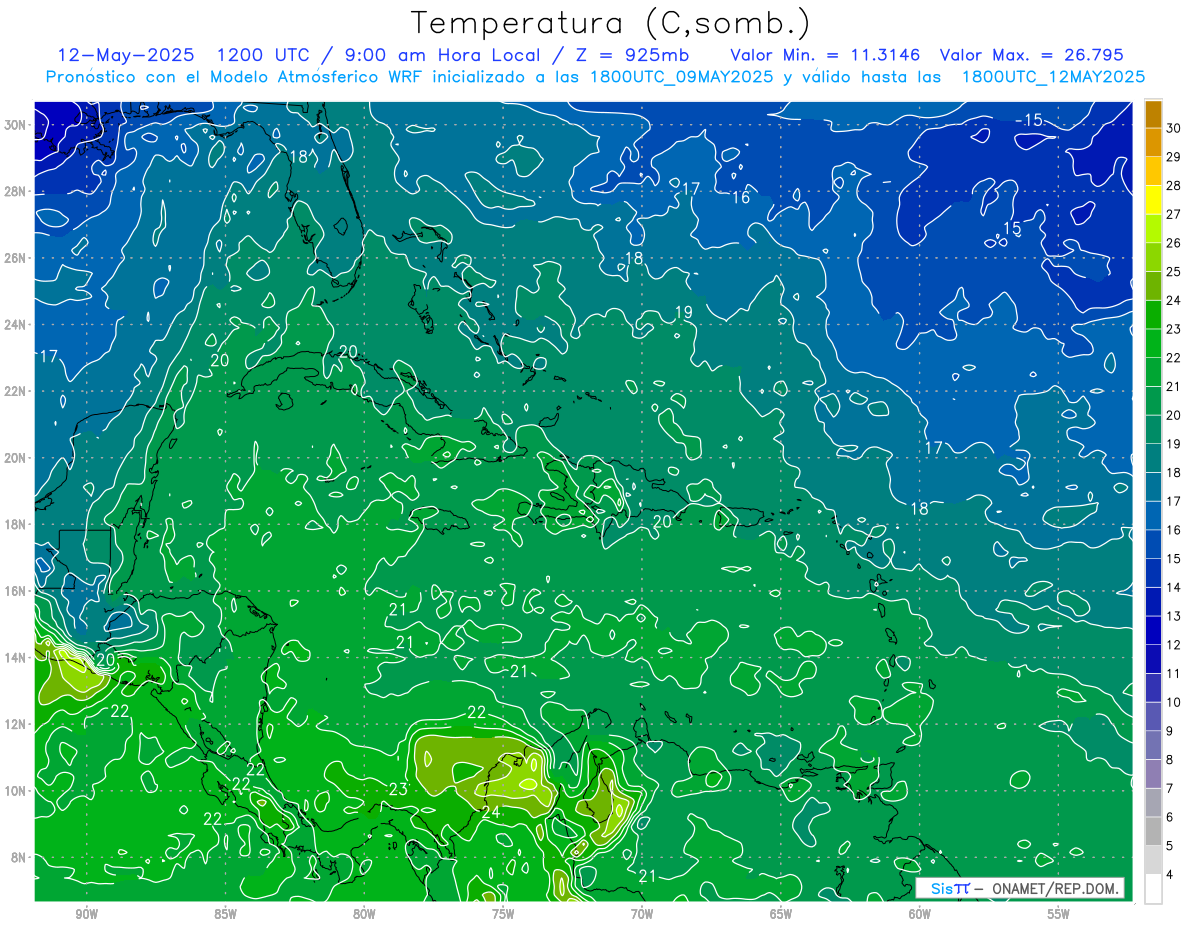
Task: Click the 16N latitude axis label
Action: pyautogui.click(x=15, y=591)
